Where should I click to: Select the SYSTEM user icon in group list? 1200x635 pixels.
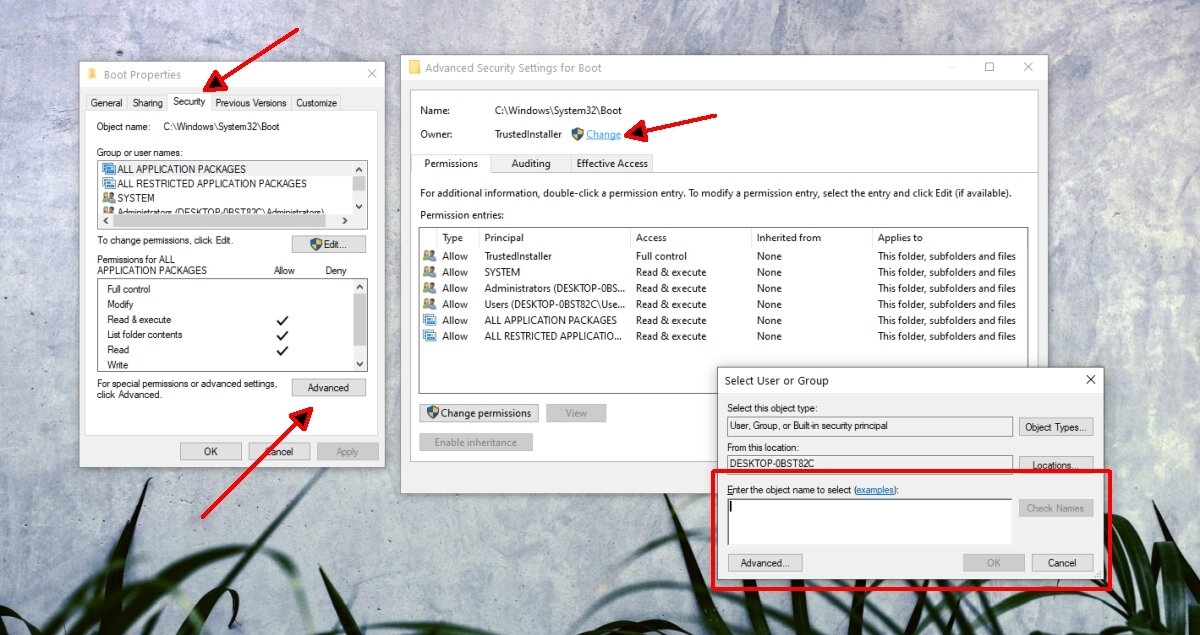click(109, 198)
